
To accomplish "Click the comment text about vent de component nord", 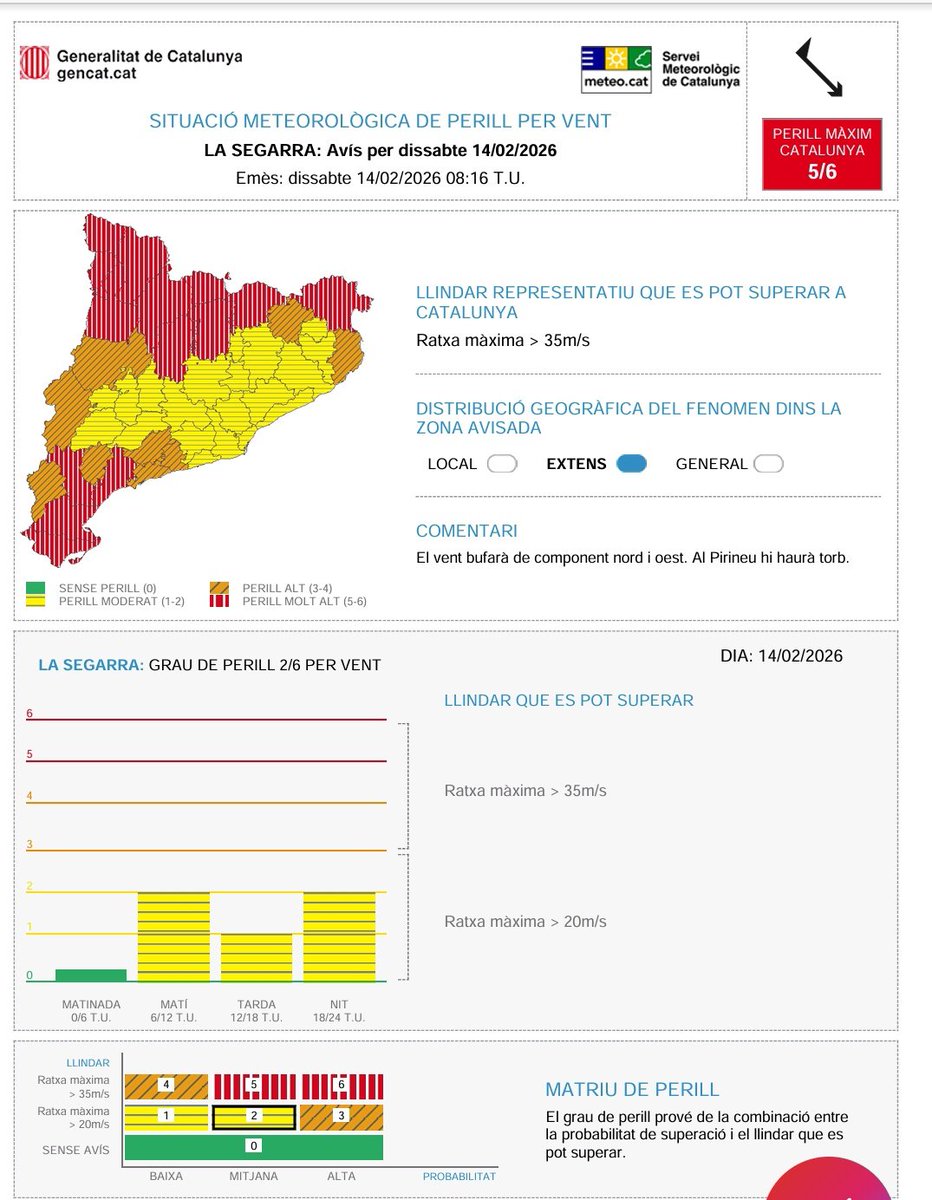I will [x=632, y=558].
